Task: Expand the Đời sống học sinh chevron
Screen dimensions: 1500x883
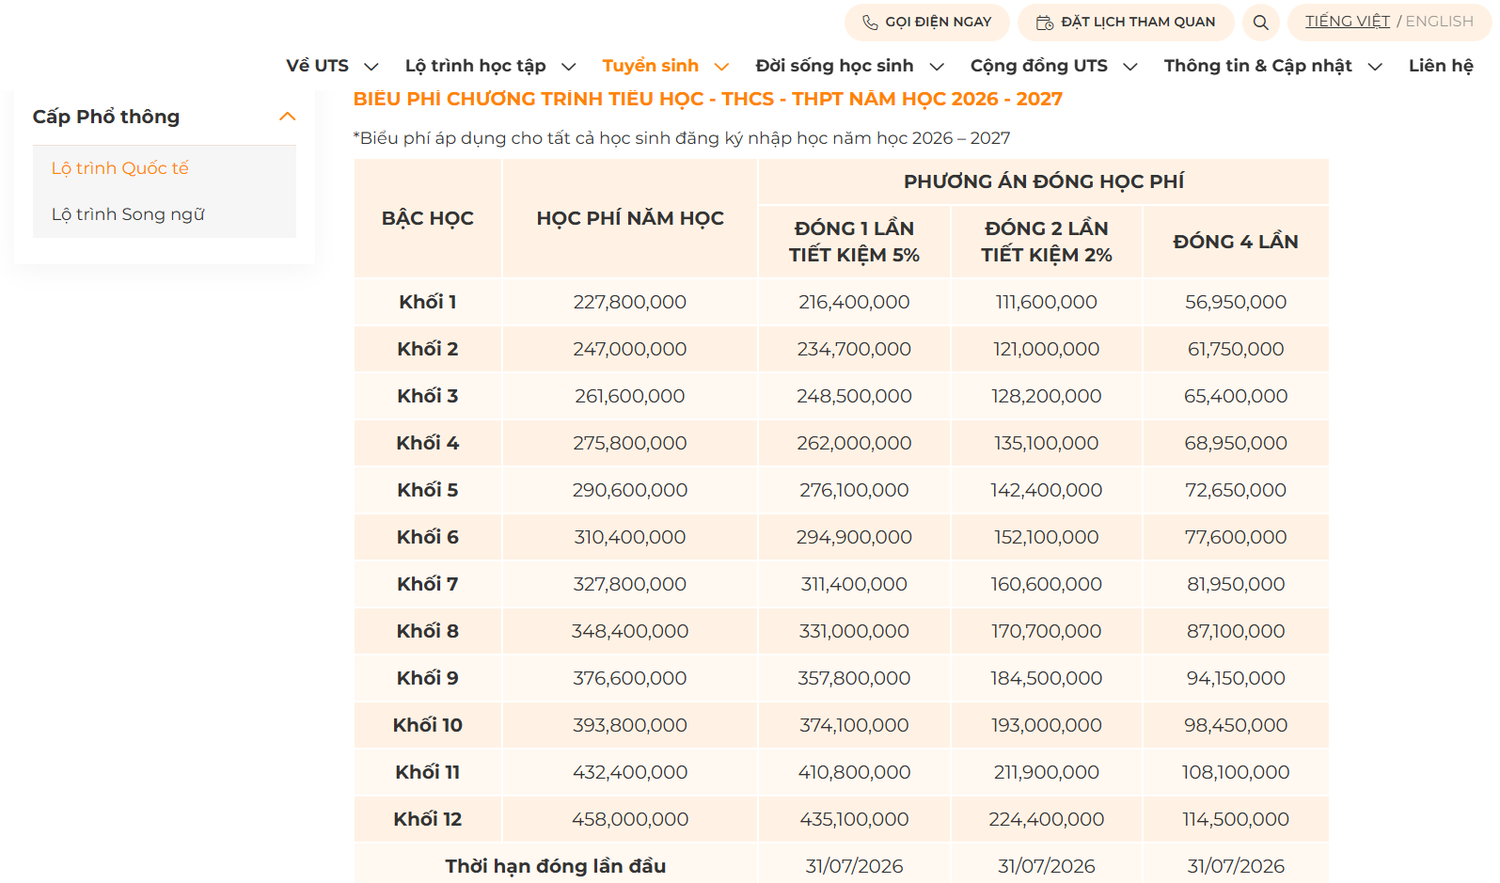Action: pyautogui.click(x=937, y=67)
